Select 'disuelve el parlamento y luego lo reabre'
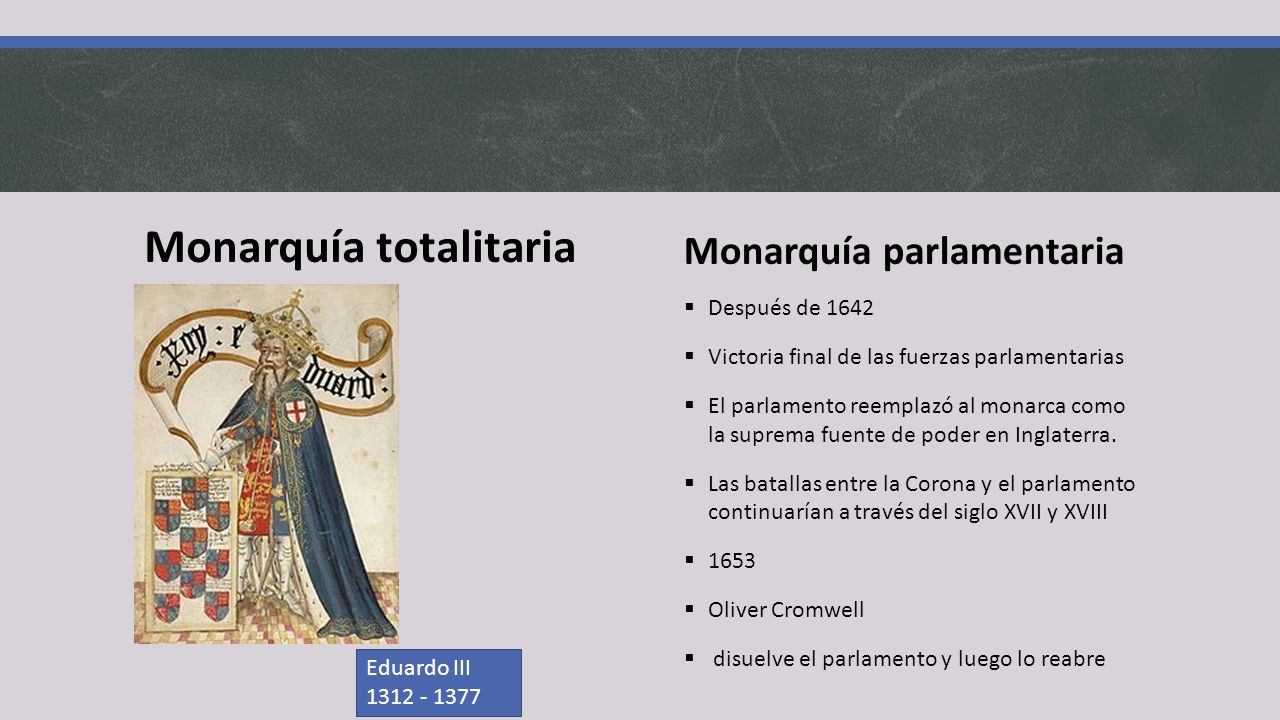The width and height of the screenshot is (1280, 720). tap(908, 659)
